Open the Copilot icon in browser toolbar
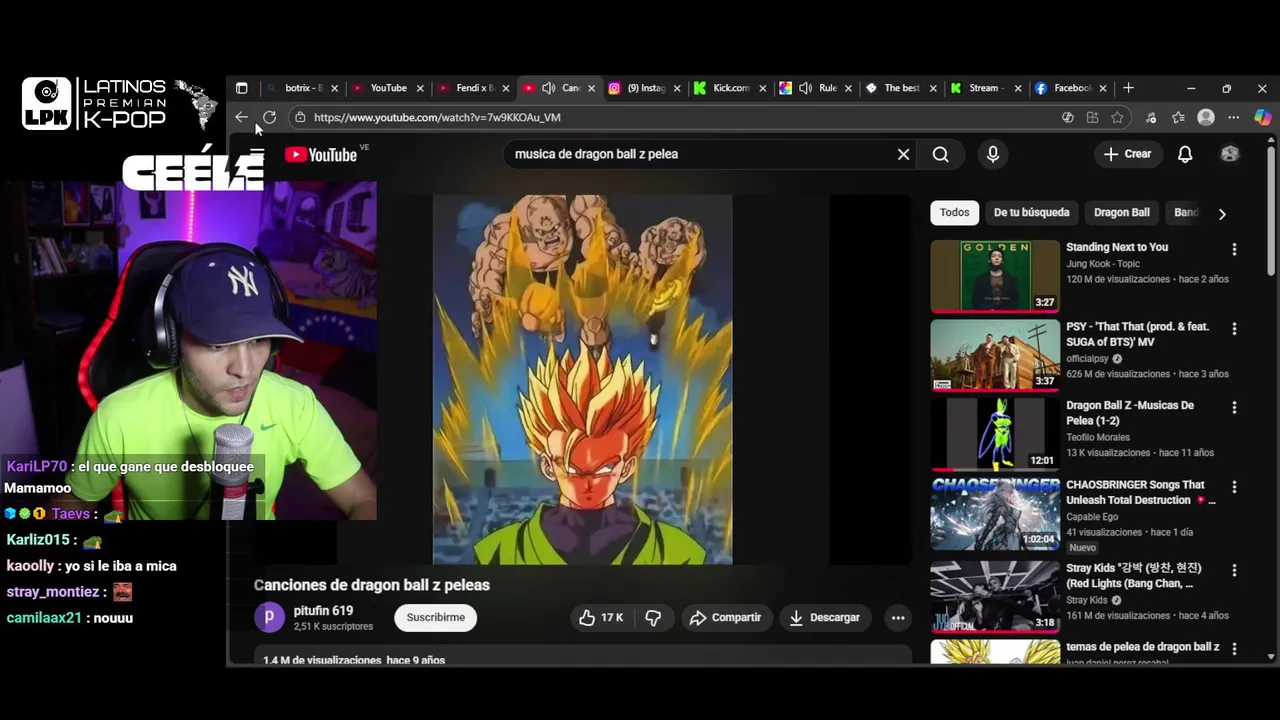This screenshot has height=720, width=1280. coord(1262,117)
